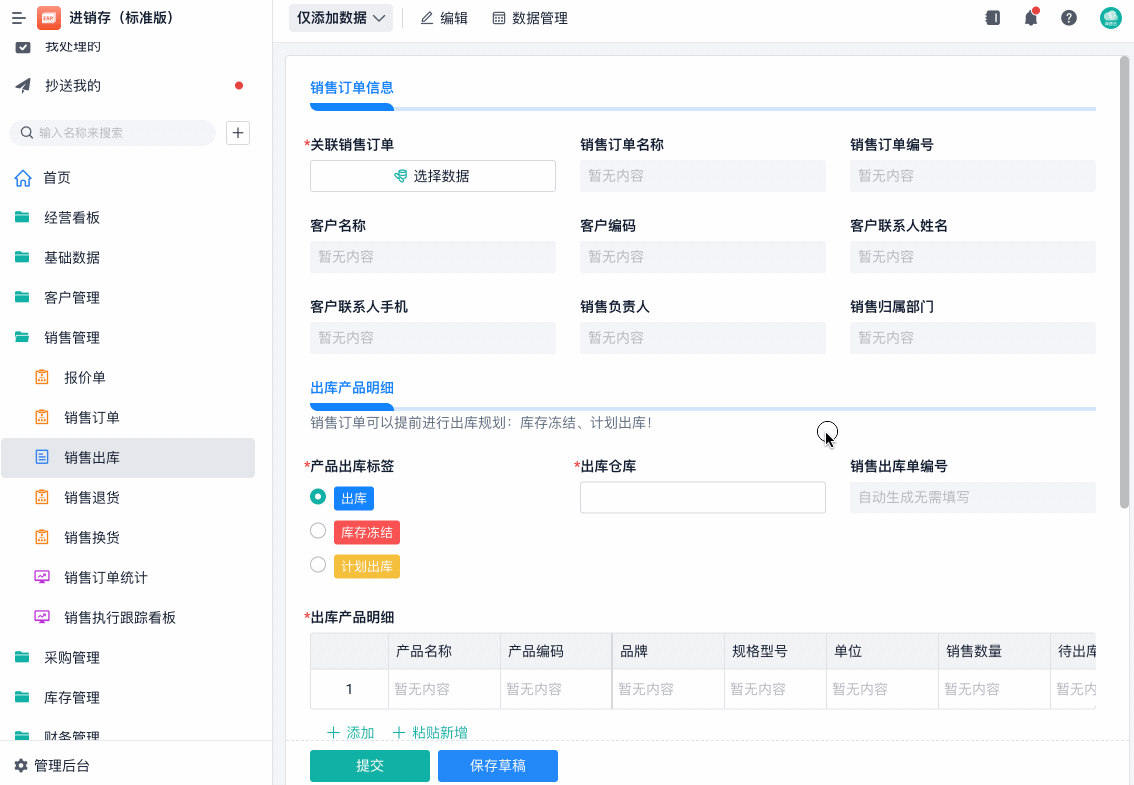This screenshot has width=1134, height=785.
Task: Select the 计划出库 radio option
Action: [x=317, y=565]
